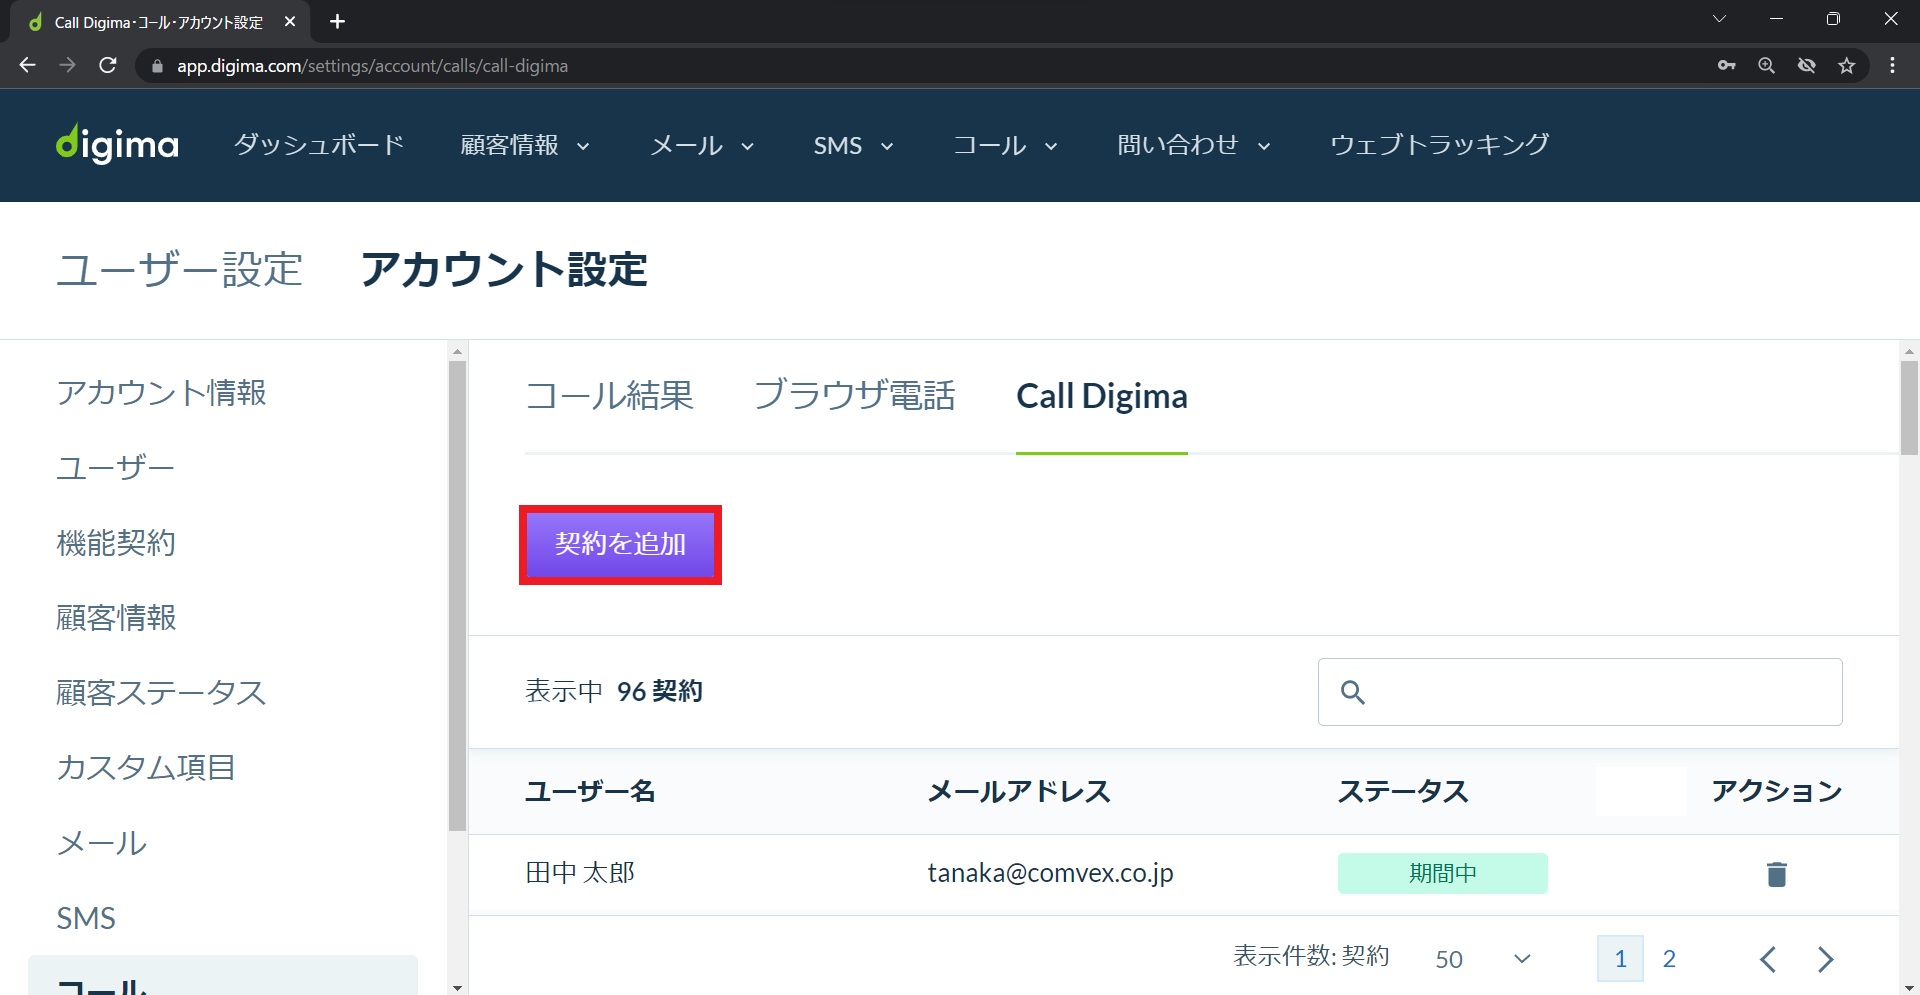The width and height of the screenshot is (1920, 995).
Task: Switch to the コール結果 tab
Action: point(609,396)
